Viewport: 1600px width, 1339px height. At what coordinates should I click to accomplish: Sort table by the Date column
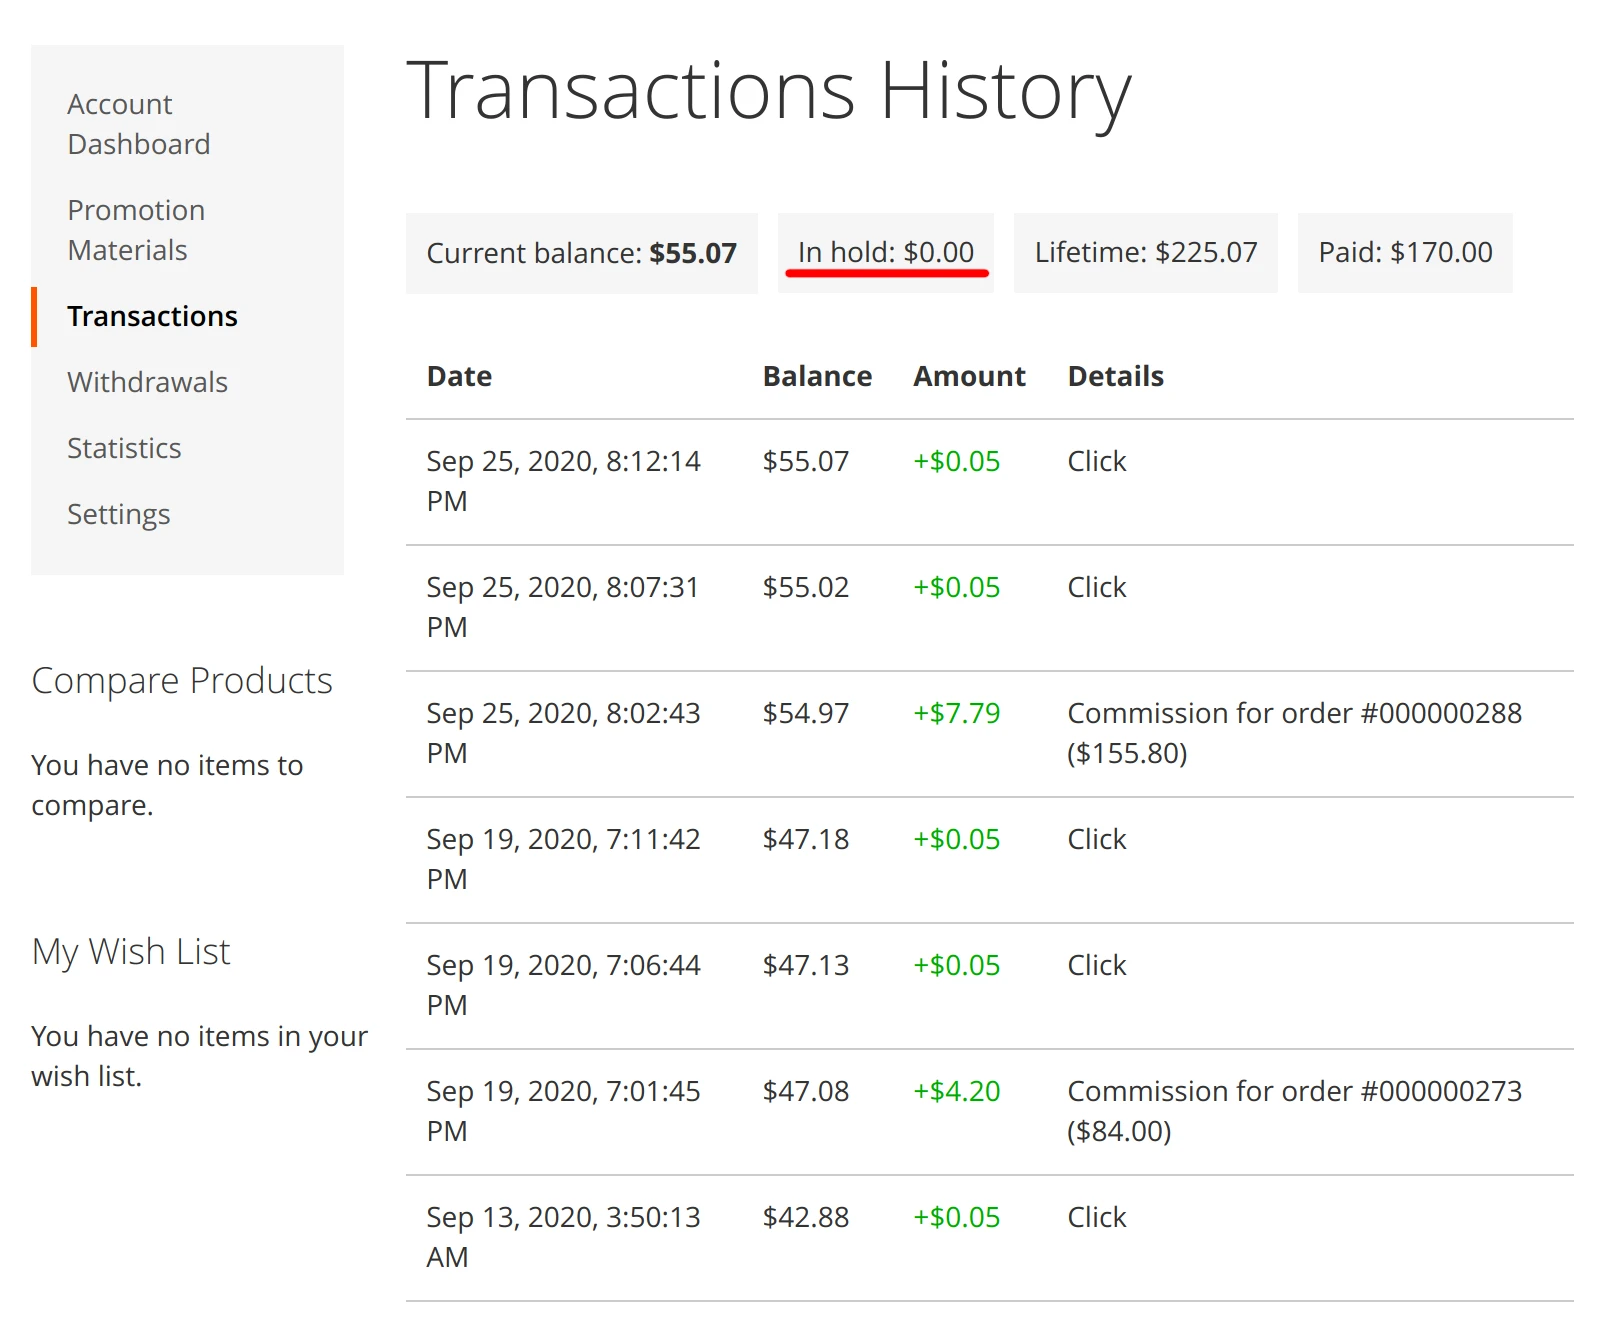pos(458,376)
